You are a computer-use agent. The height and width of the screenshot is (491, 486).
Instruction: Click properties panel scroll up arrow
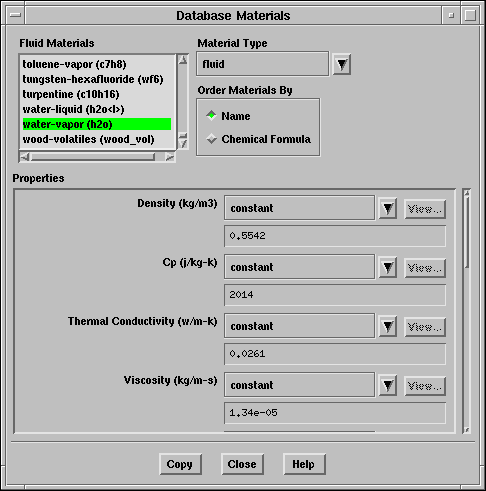coord(467,193)
